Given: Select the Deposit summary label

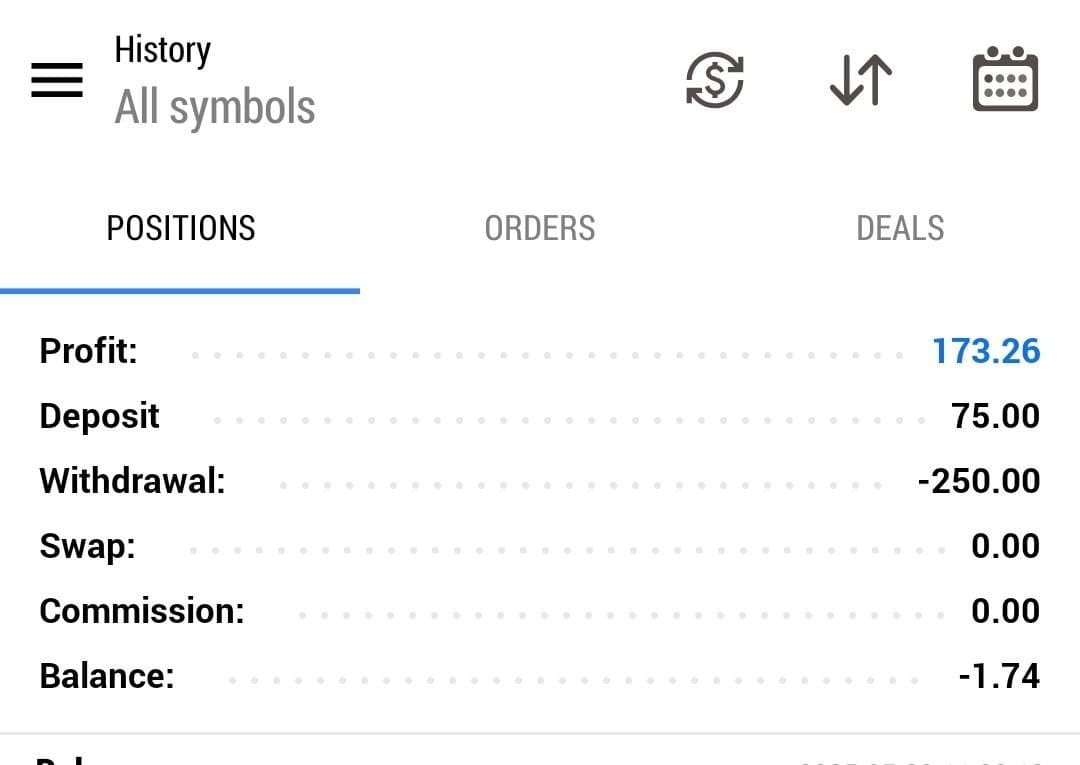Looking at the screenshot, I should (99, 416).
